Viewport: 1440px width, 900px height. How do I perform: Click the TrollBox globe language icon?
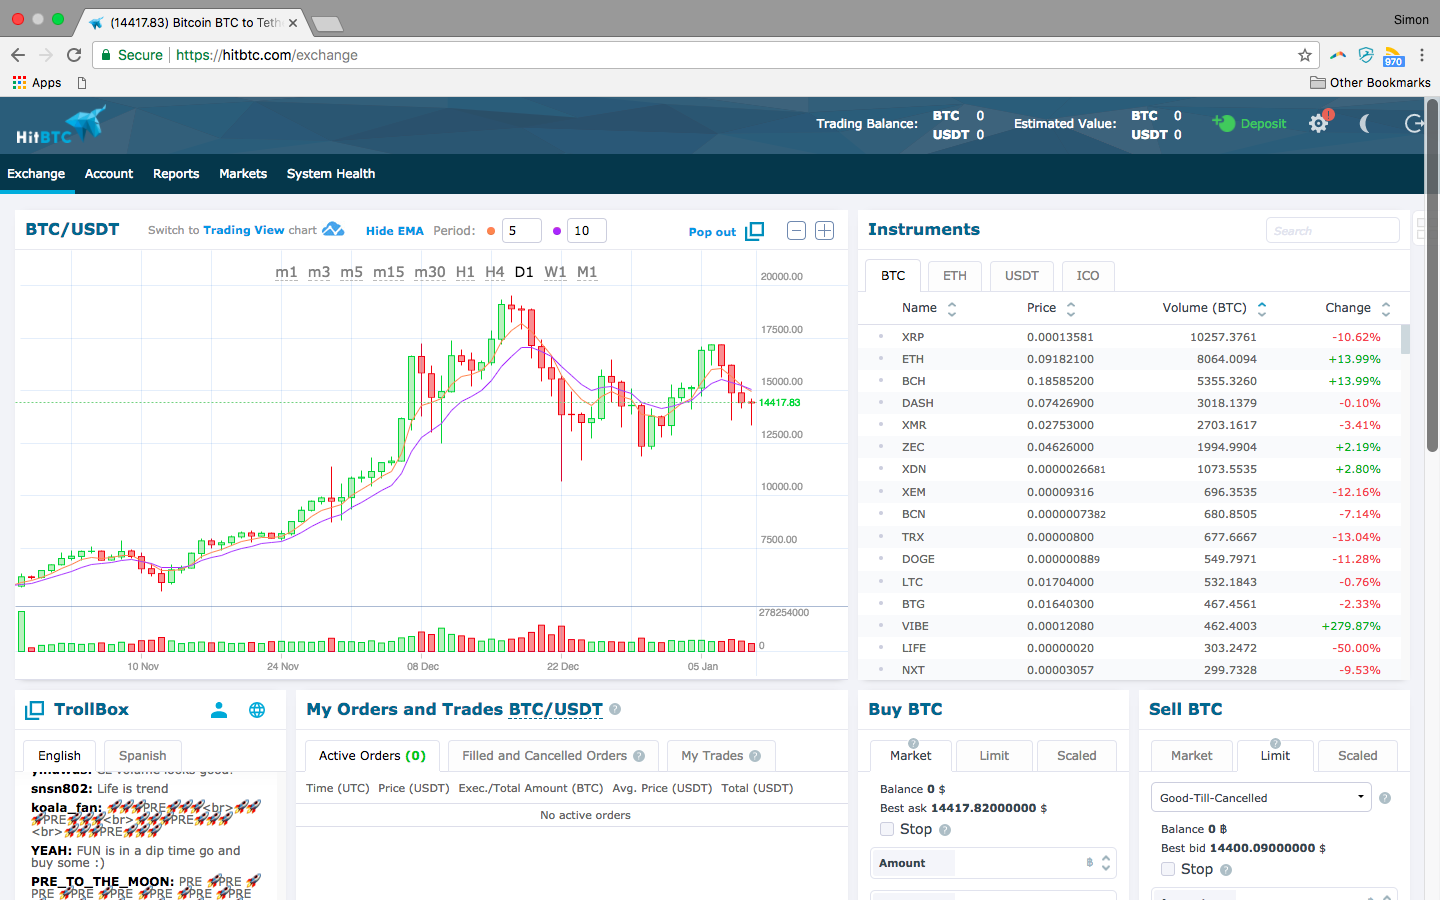pyautogui.click(x=257, y=710)
